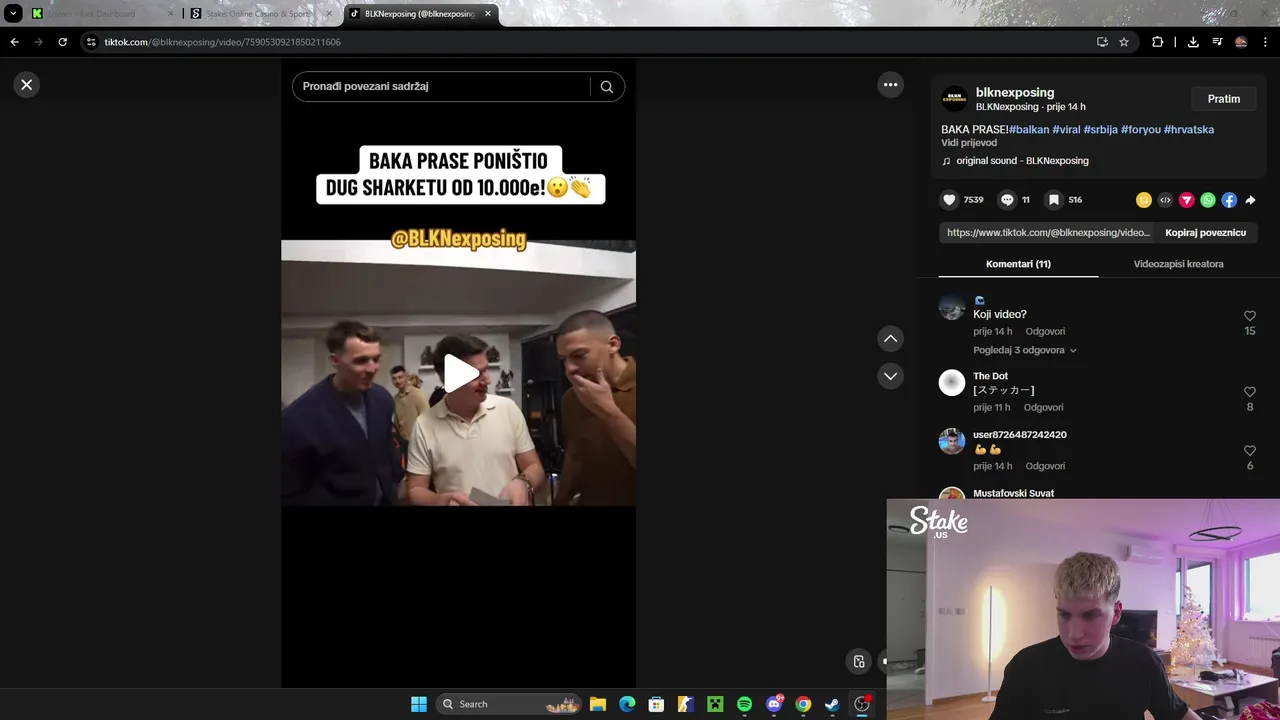Switch to the Komentari (11) tab
The image size is (1280, 720).
coord(1018,264)
